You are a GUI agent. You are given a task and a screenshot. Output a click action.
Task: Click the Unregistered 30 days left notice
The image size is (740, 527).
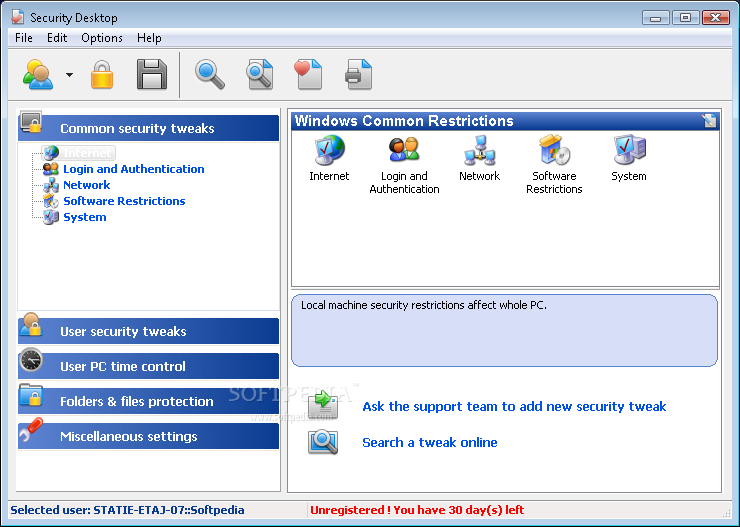pos(417,510)
